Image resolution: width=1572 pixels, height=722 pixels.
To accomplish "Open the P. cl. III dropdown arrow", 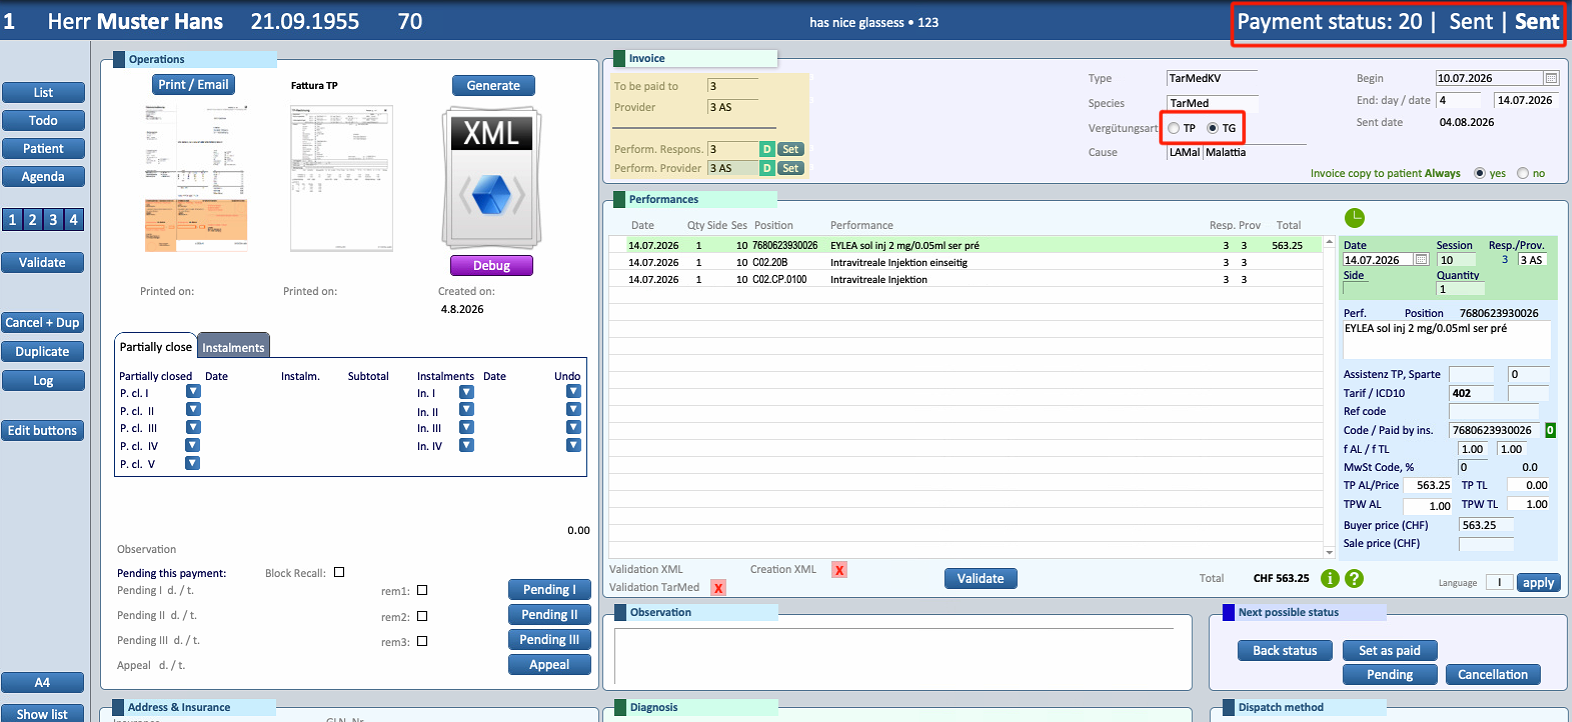I will point(193,428).
